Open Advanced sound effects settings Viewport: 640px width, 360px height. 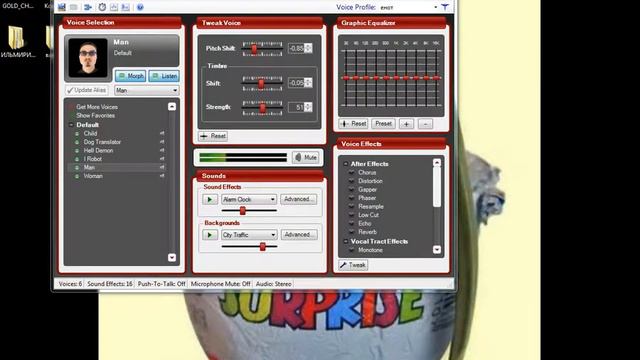point(299,200)
